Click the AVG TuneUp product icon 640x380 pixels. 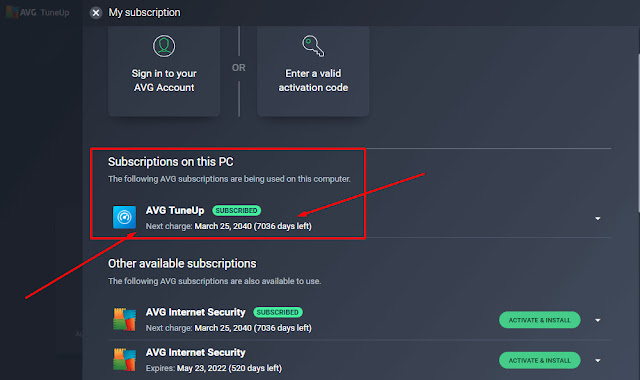coord(124,217)
